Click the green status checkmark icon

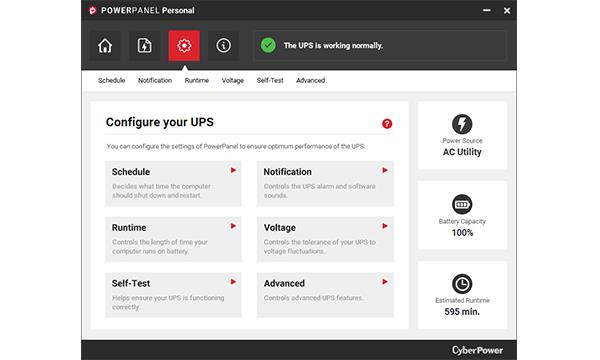point(268,45)
